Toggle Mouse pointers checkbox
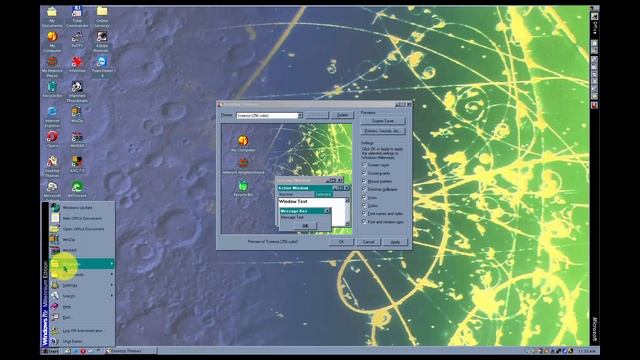The image size is (640, 360). [x=364, y=181]
